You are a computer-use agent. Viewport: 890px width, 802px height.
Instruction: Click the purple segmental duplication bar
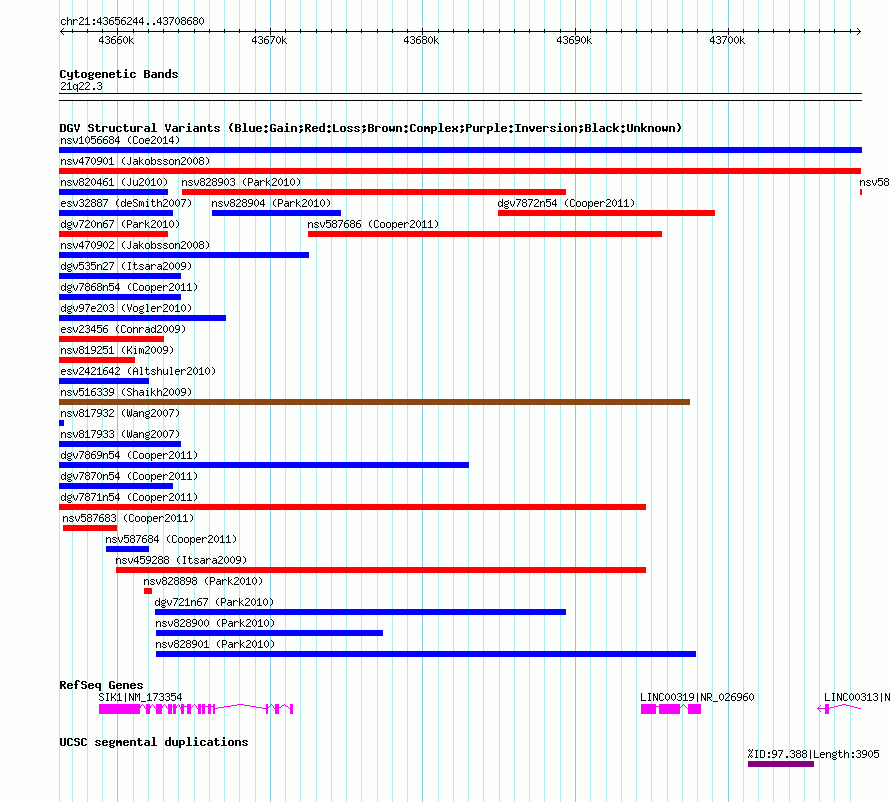point(781,765)
